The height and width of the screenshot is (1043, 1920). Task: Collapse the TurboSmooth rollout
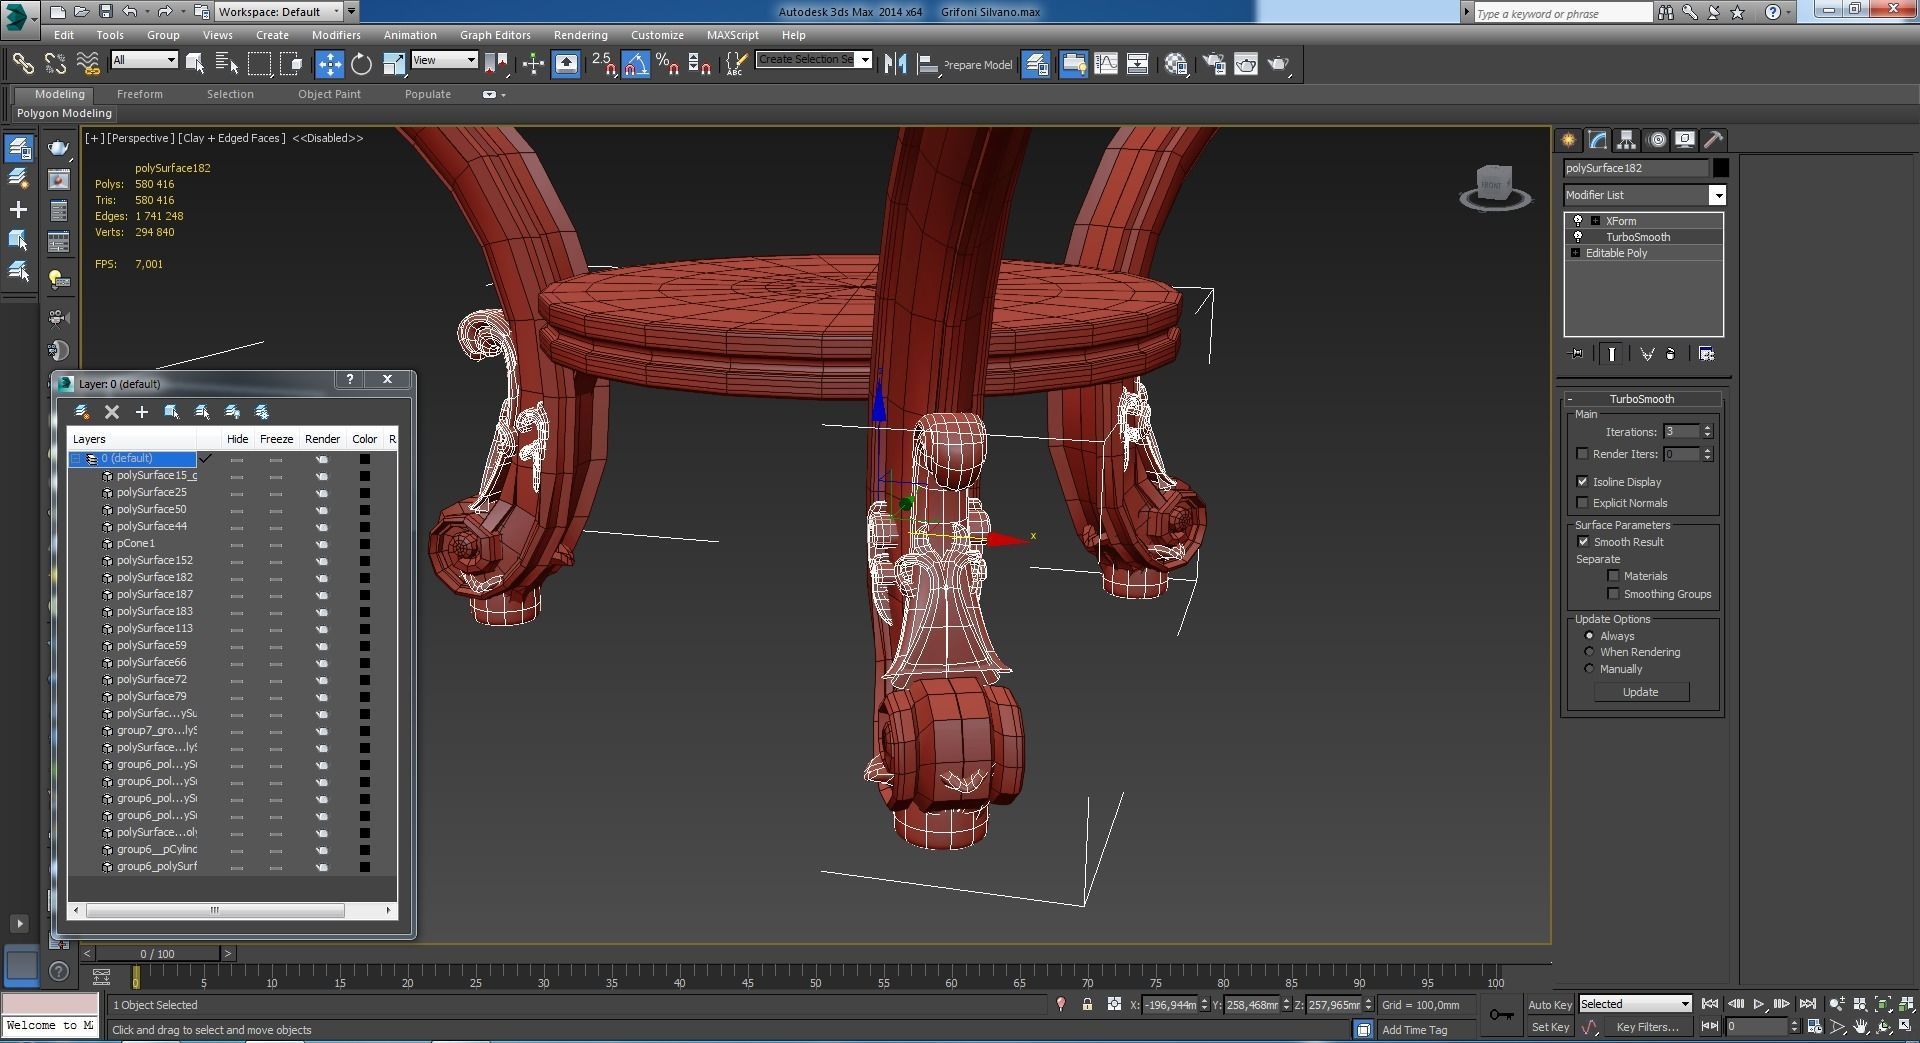pyautogui.click(x=1570, y=399)
